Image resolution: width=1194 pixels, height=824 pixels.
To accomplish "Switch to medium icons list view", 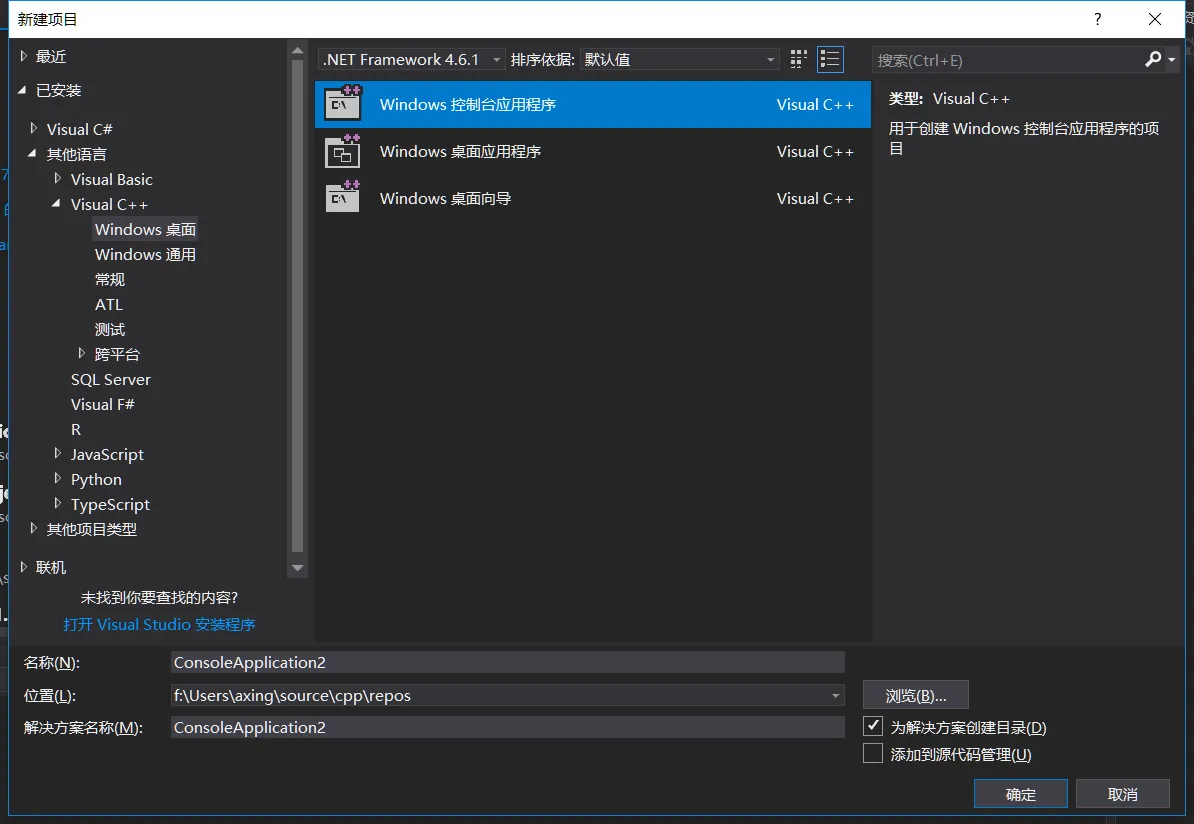I will pos(830,59).
